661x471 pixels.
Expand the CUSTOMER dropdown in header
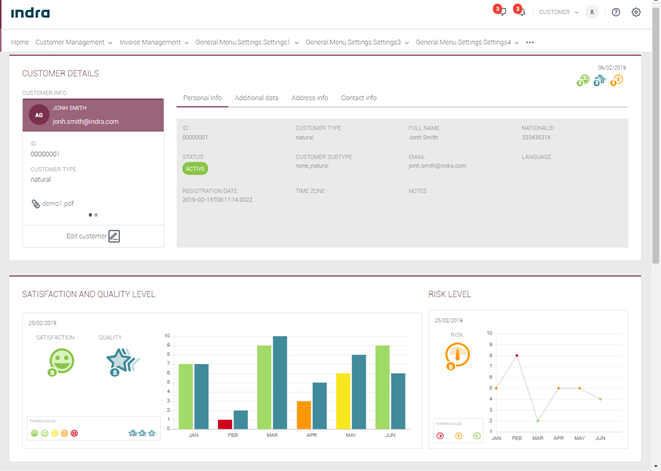tap(559, 12)
